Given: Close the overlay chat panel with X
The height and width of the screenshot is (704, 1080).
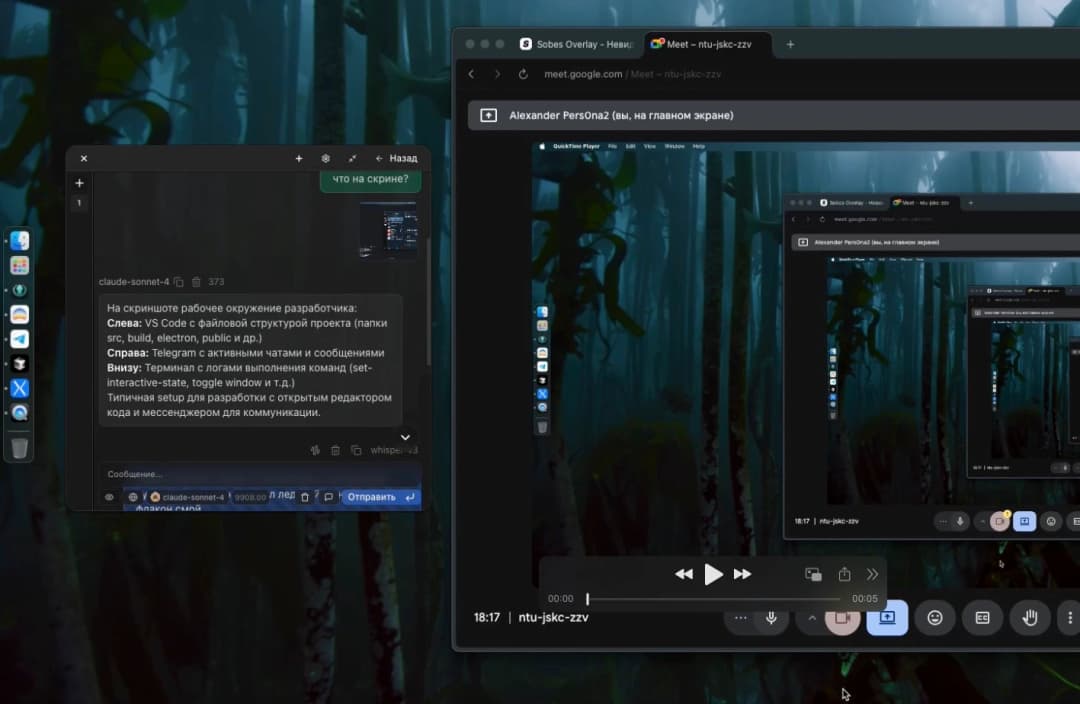Looking at the screenshot, I should click(x=84, y=158).
